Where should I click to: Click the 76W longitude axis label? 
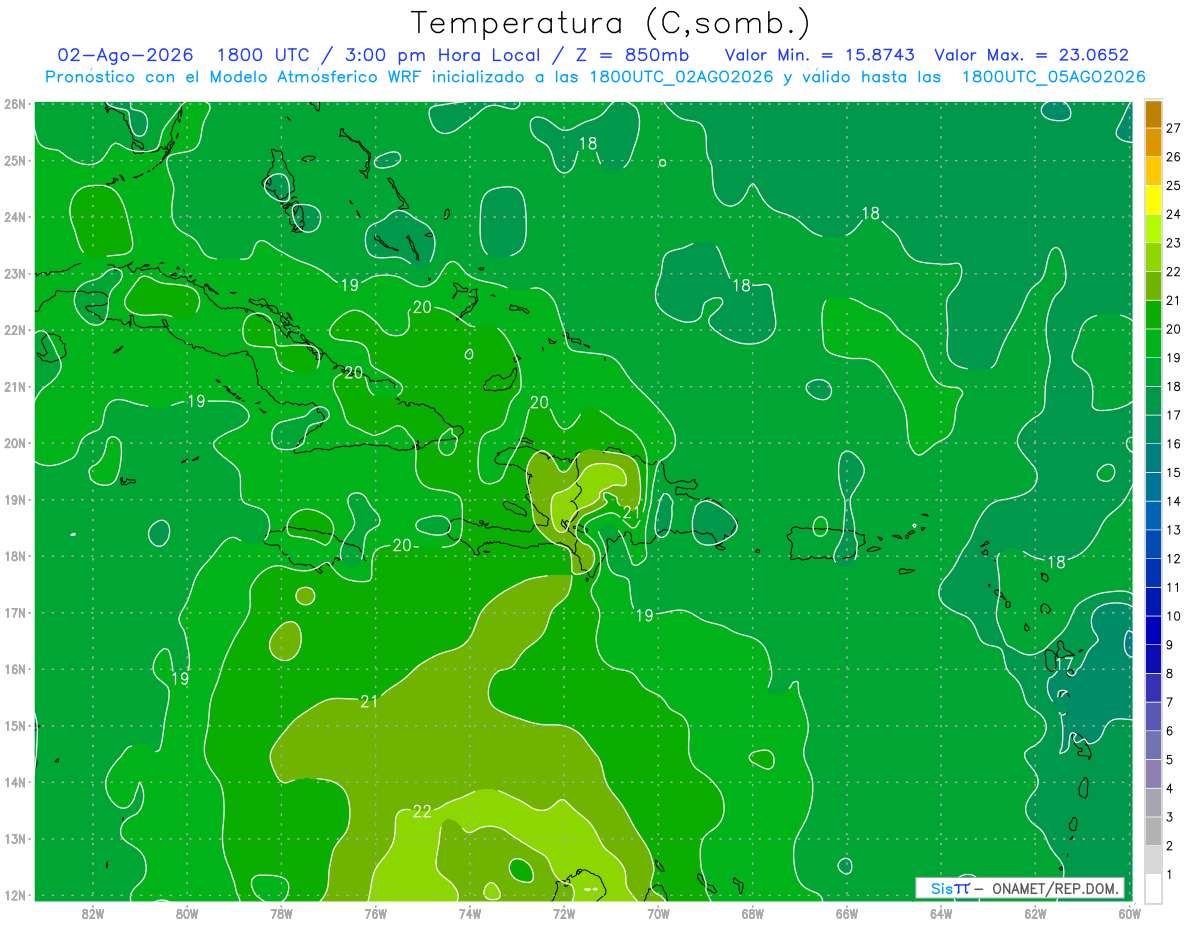click(375, 913)
